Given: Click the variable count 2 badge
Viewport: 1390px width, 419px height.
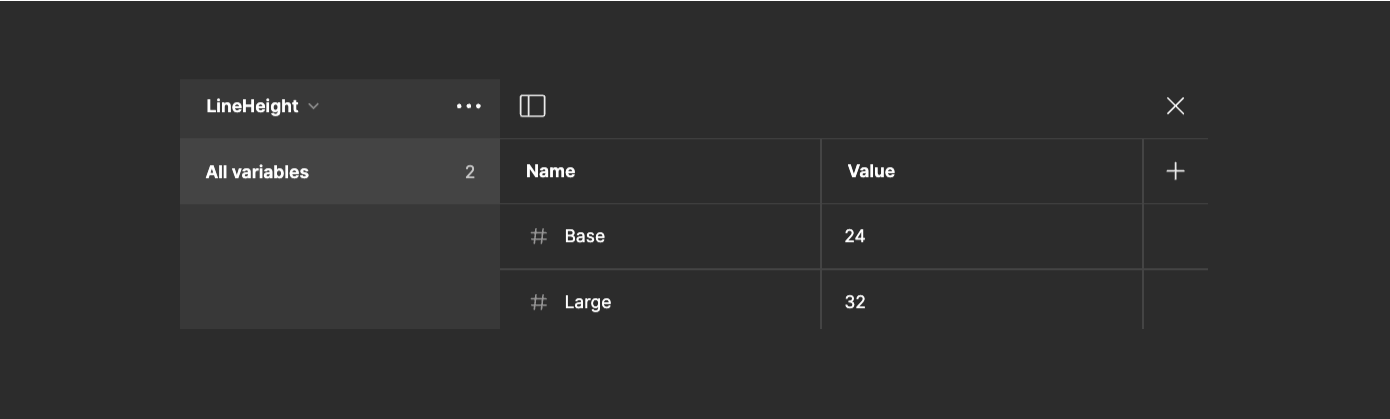Looking at the screenshot, I should pos(470,172).
